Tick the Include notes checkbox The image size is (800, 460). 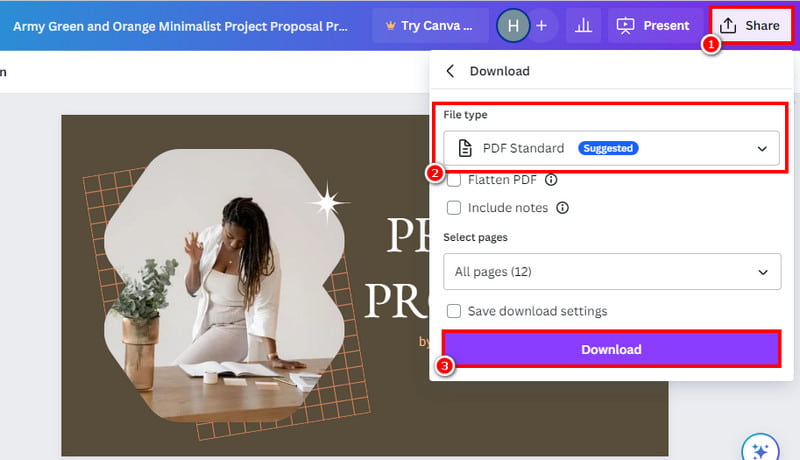coord(454,208)
